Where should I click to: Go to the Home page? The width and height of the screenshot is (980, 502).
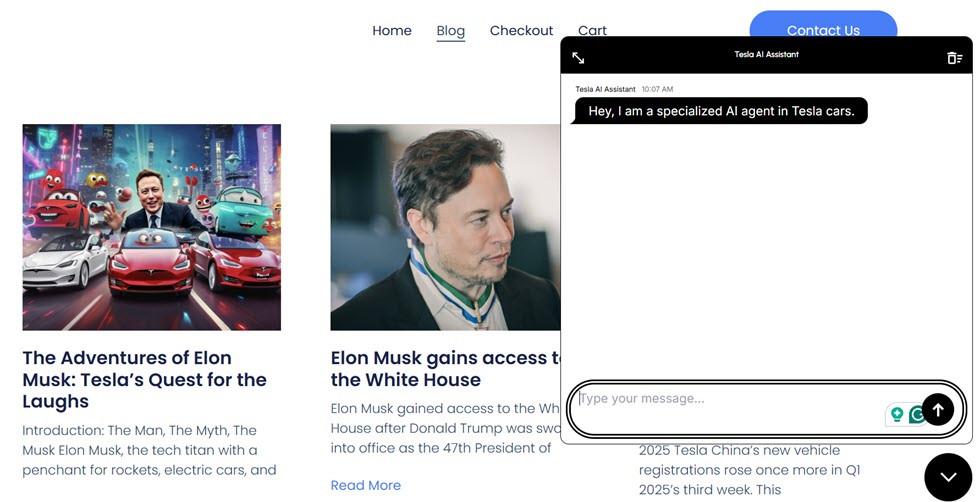tap(392, 31)
